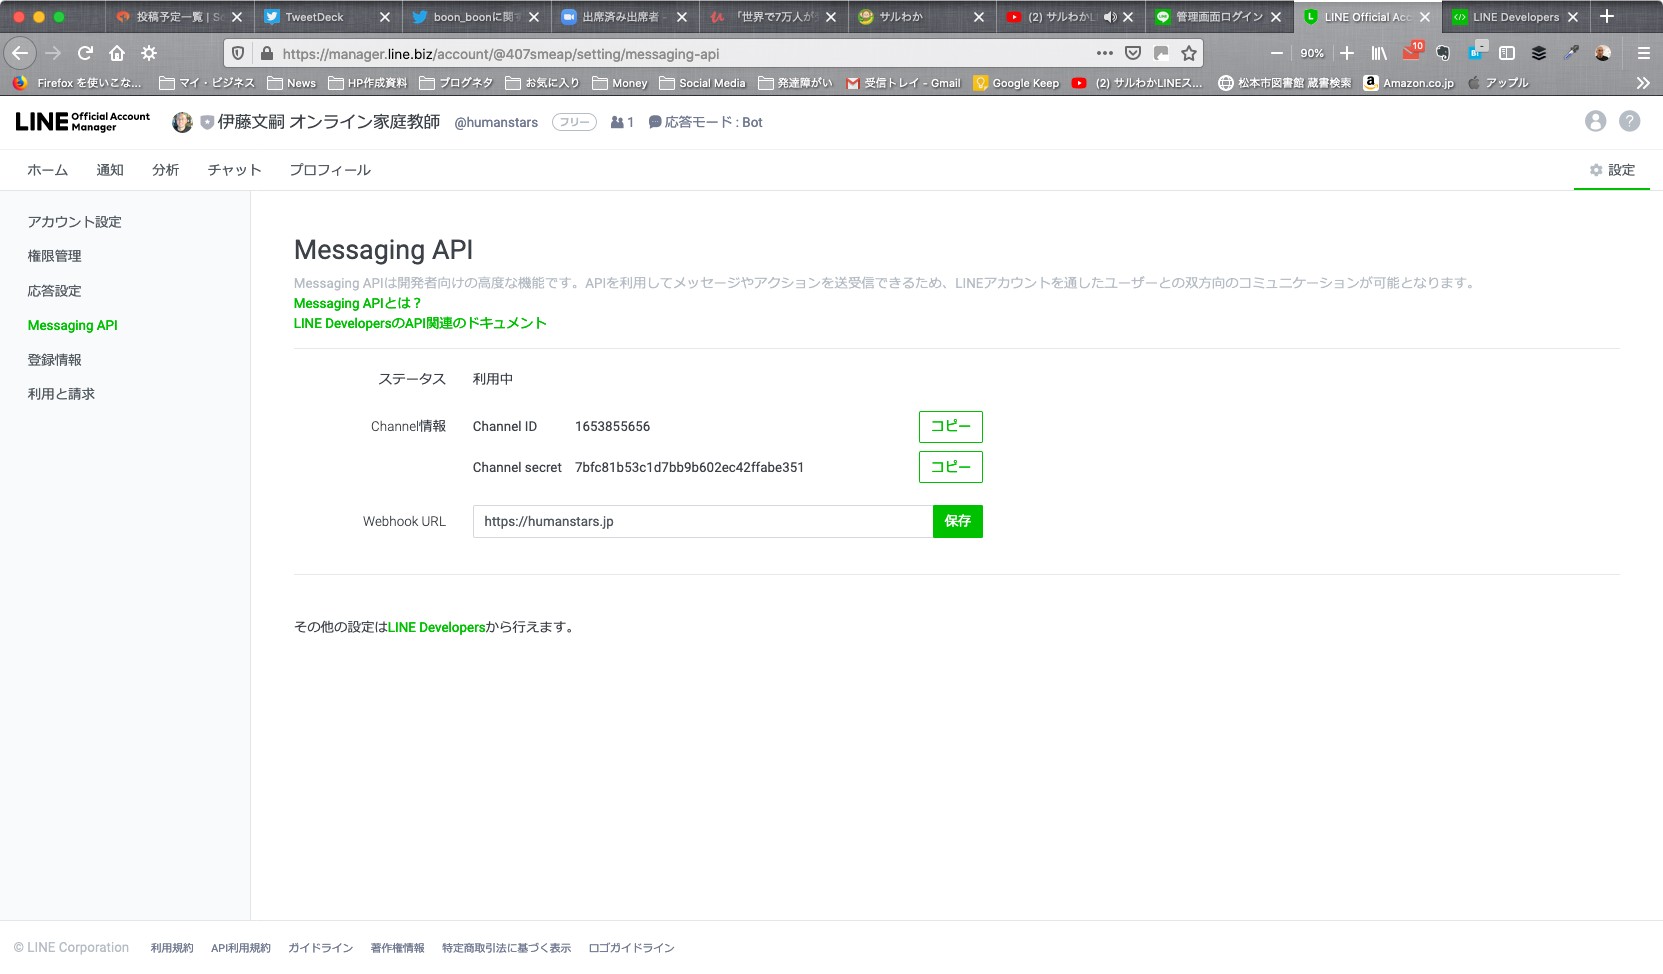Save Webhook URL with 保存 button
1663x974 pixels.
(958, 521)
